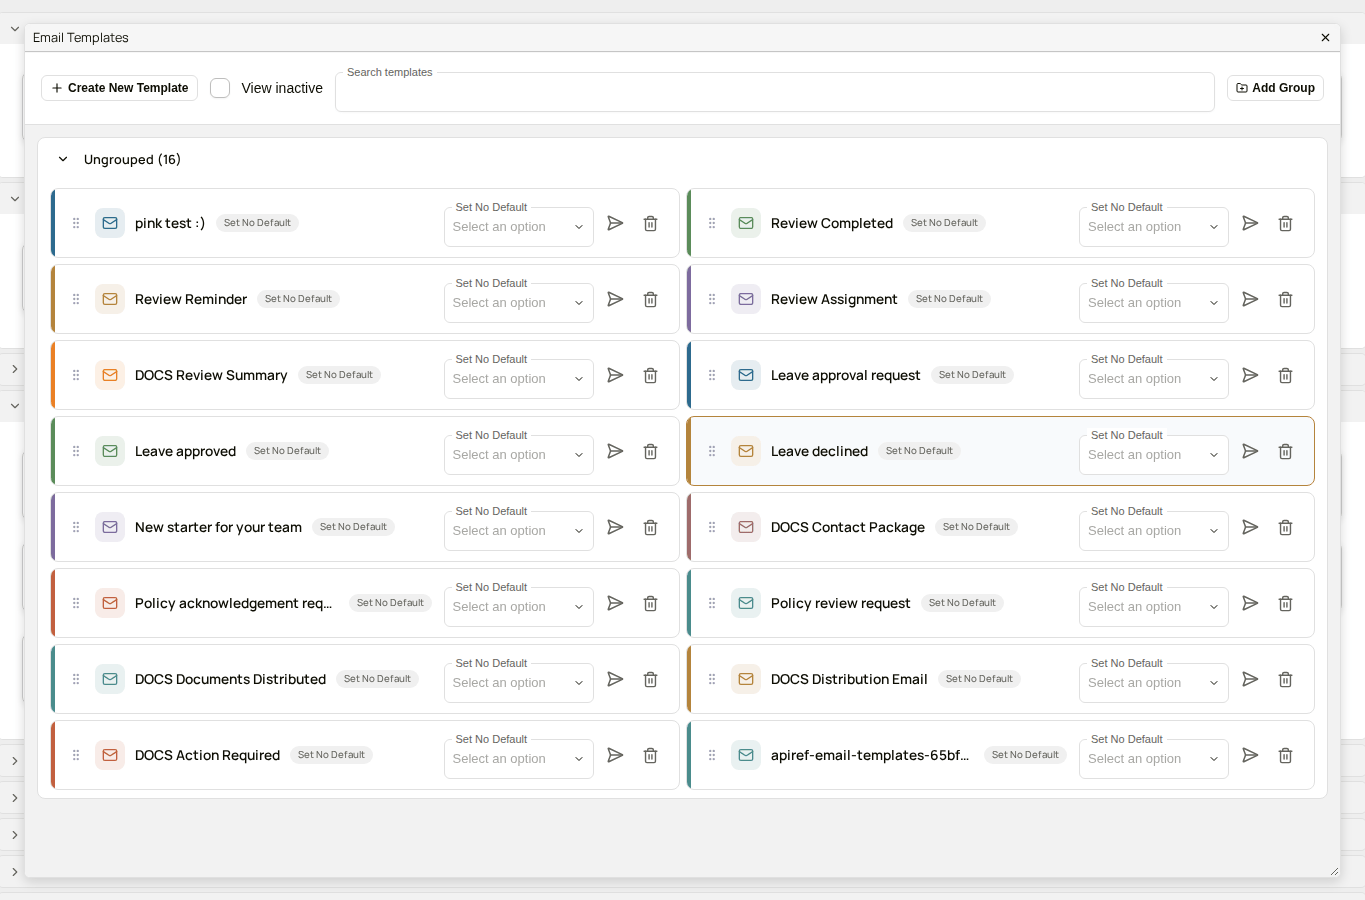Send the Policy review request template
The image size is (1365, 900).
(x=1250, y=603)
